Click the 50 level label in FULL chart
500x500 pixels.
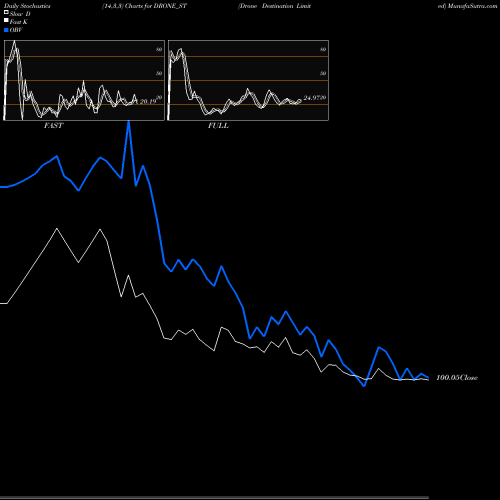(x=323, y=73)
